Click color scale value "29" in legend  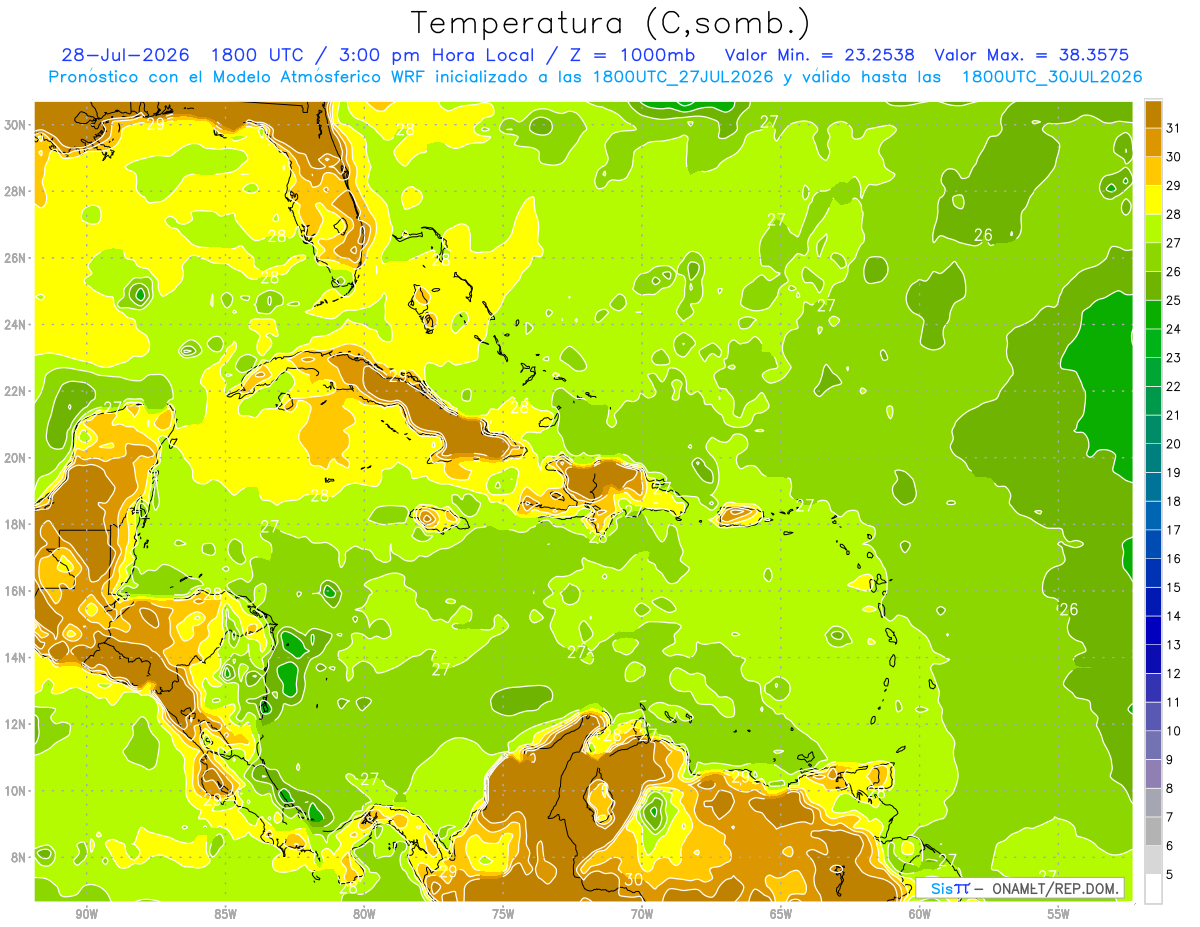tap(1174, 186)
